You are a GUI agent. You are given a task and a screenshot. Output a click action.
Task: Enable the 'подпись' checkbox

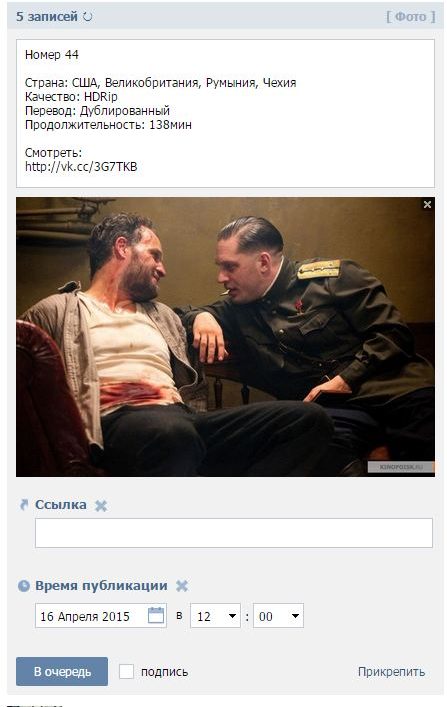pyautogui.click(x=126, y=671)
